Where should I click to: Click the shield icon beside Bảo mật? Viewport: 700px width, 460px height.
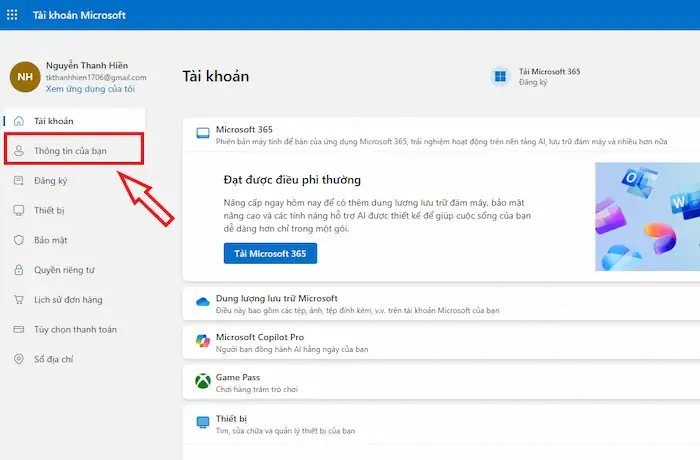(19, 240)
